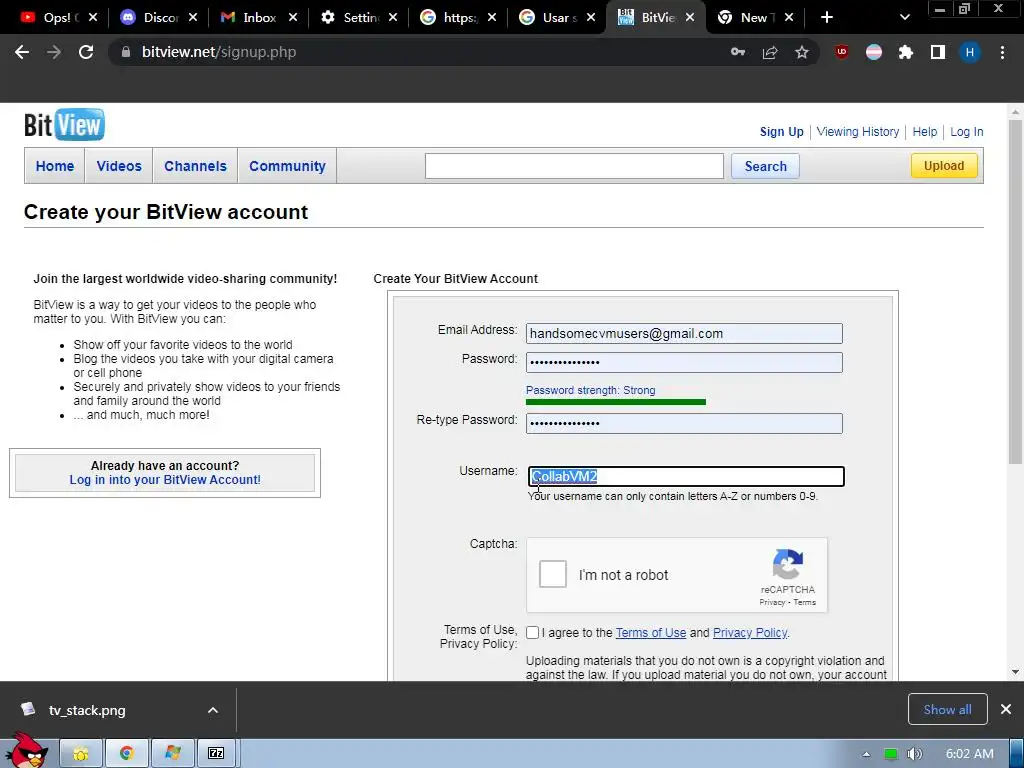Open the Community navigation item
This screenshot has height=768, width=1024.
click(287, 166)
